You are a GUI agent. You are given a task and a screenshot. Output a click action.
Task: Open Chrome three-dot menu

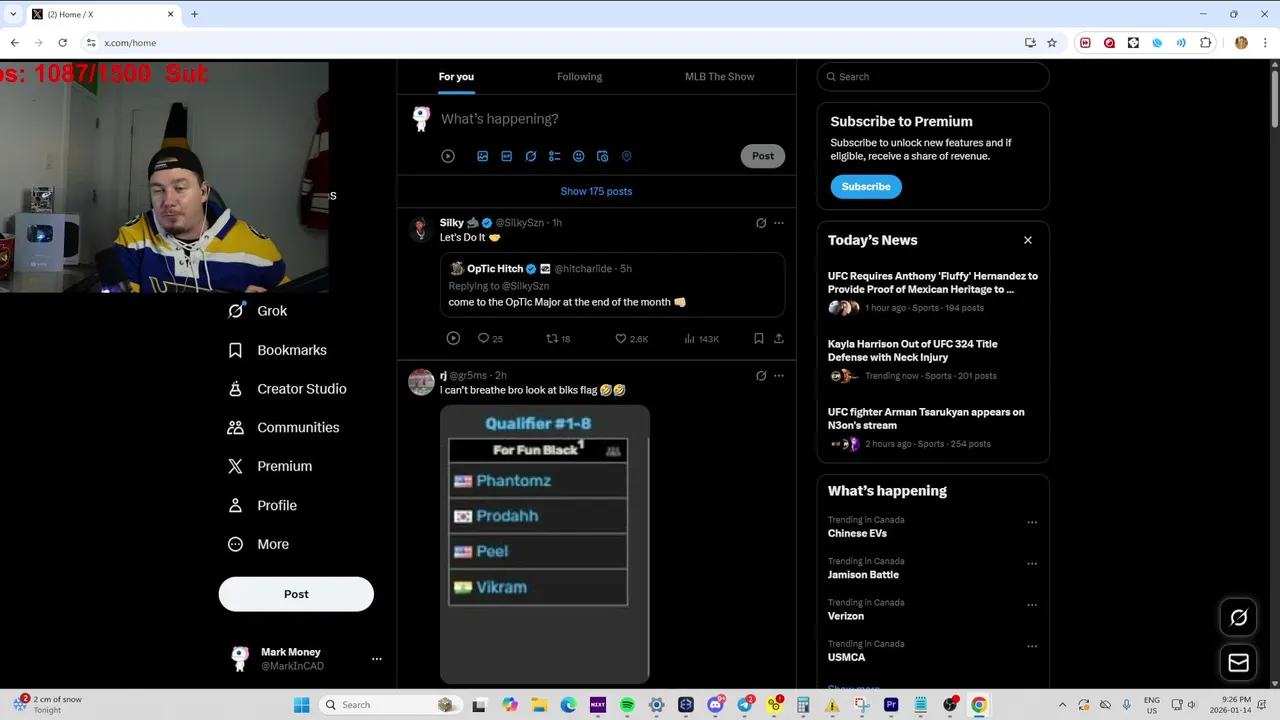coord(1266,43)
